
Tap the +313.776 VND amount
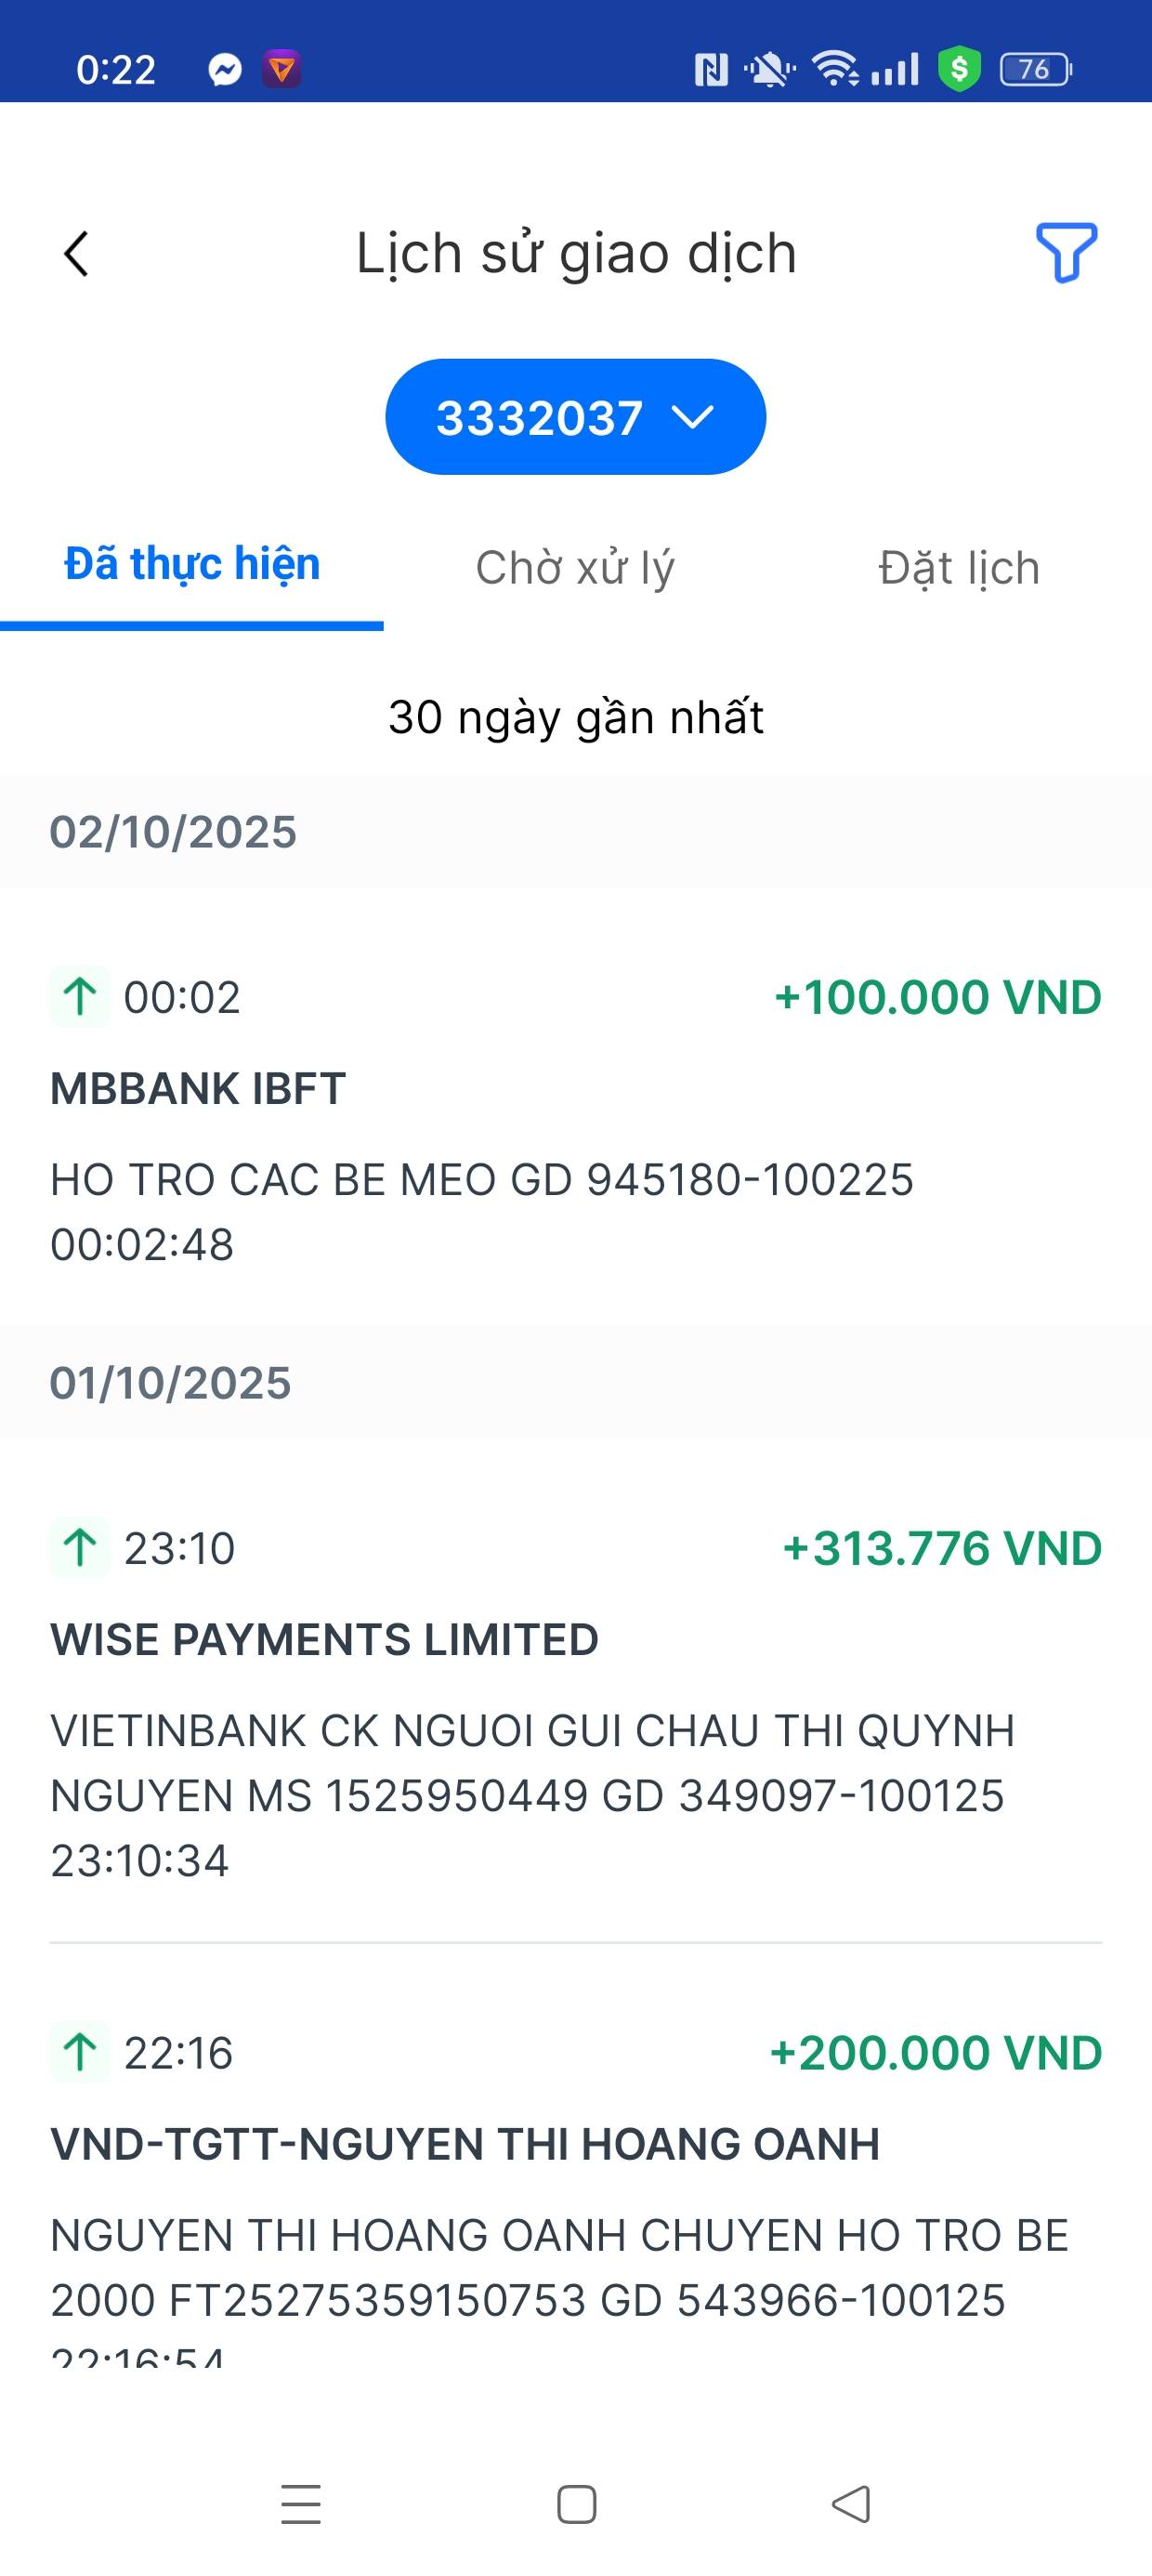pyautogui.click(x=942, y=1548)
